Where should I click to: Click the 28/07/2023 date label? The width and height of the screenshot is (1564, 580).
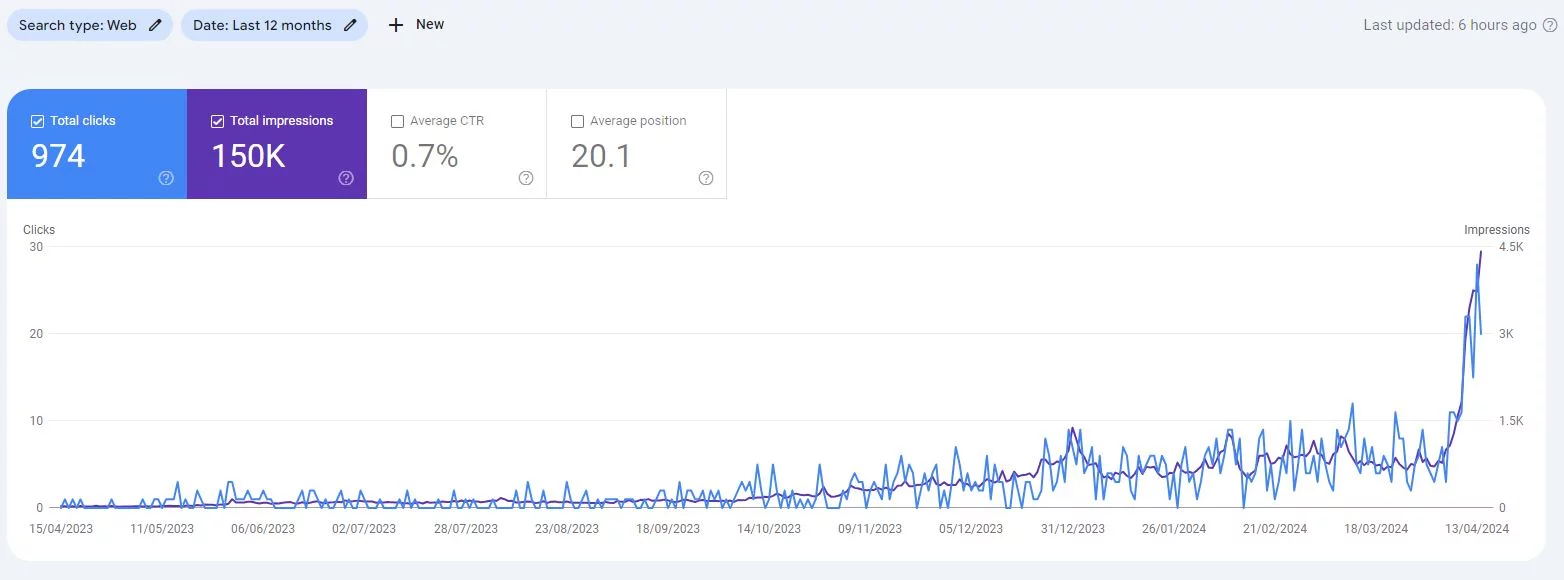point(466,529)
